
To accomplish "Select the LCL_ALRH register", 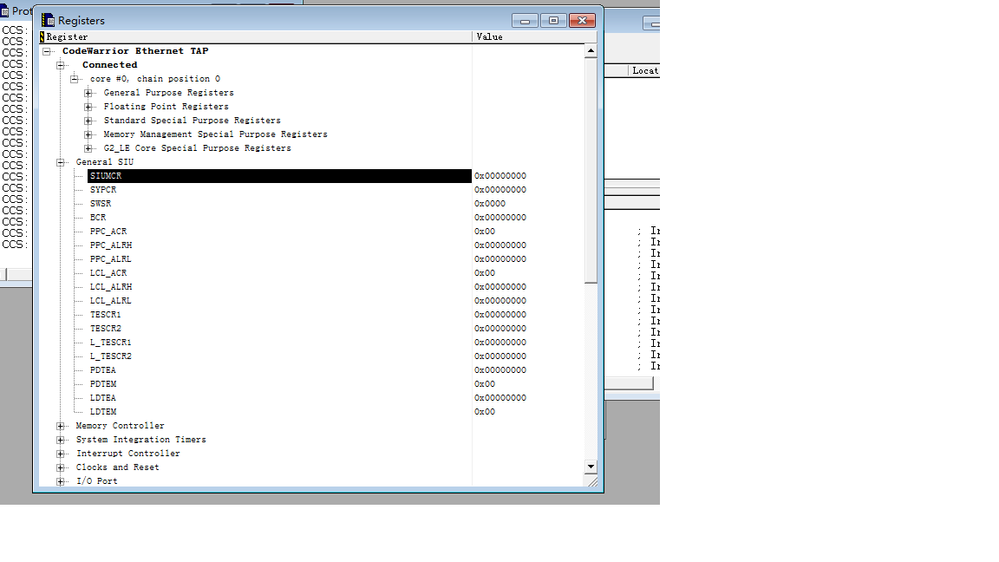I will point(111,287).
